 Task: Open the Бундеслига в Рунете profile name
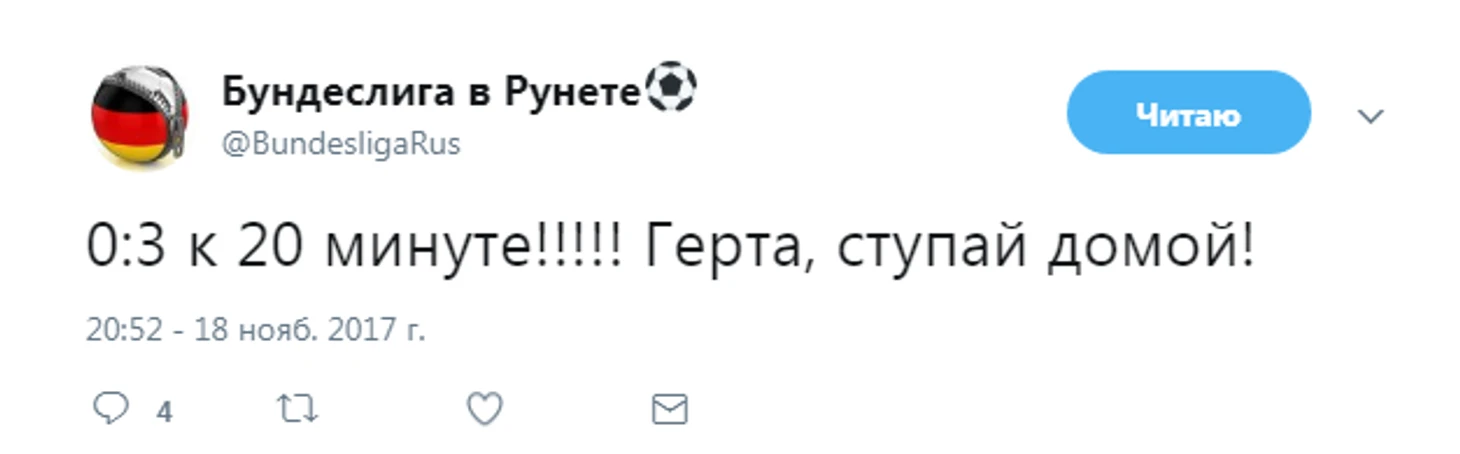point(430,93)
